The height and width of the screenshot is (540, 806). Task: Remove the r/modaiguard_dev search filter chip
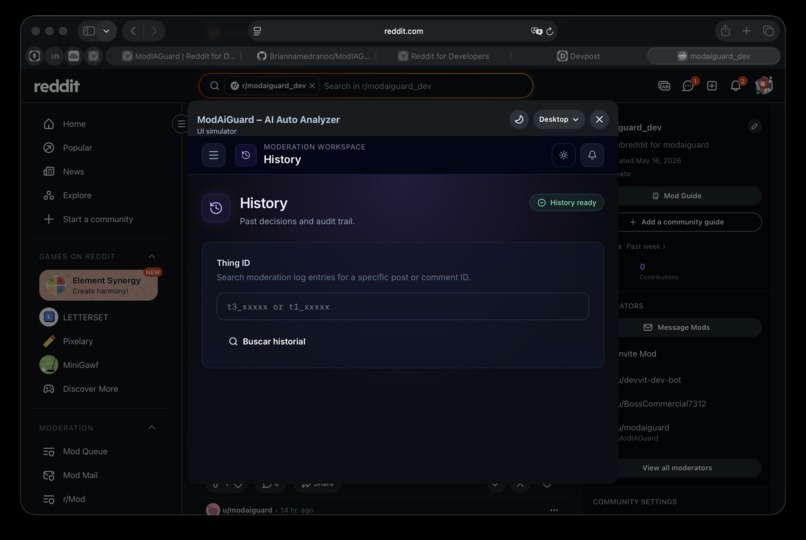pyautogui.click(x=312, y=86)
